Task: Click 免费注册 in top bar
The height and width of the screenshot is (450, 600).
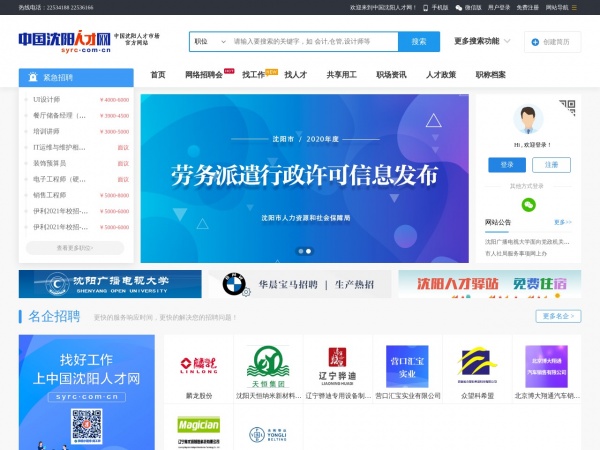Action: 528,8
